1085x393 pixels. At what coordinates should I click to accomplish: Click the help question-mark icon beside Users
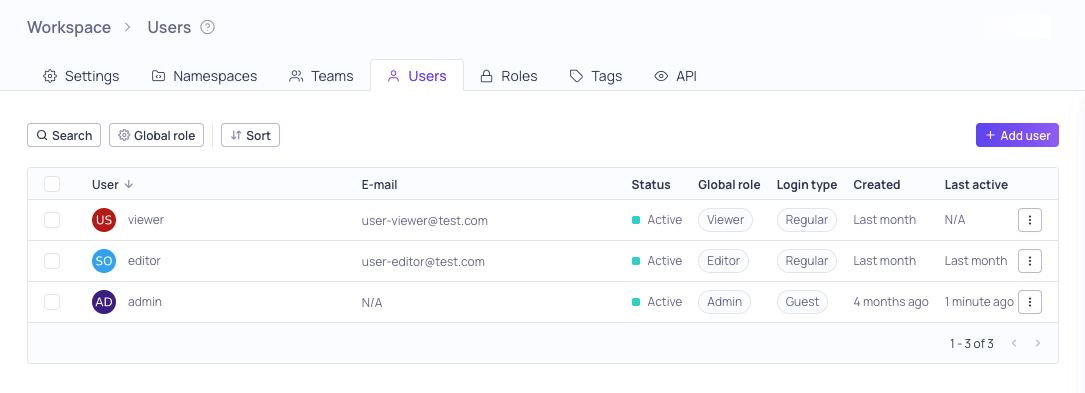tap(208, 28)
